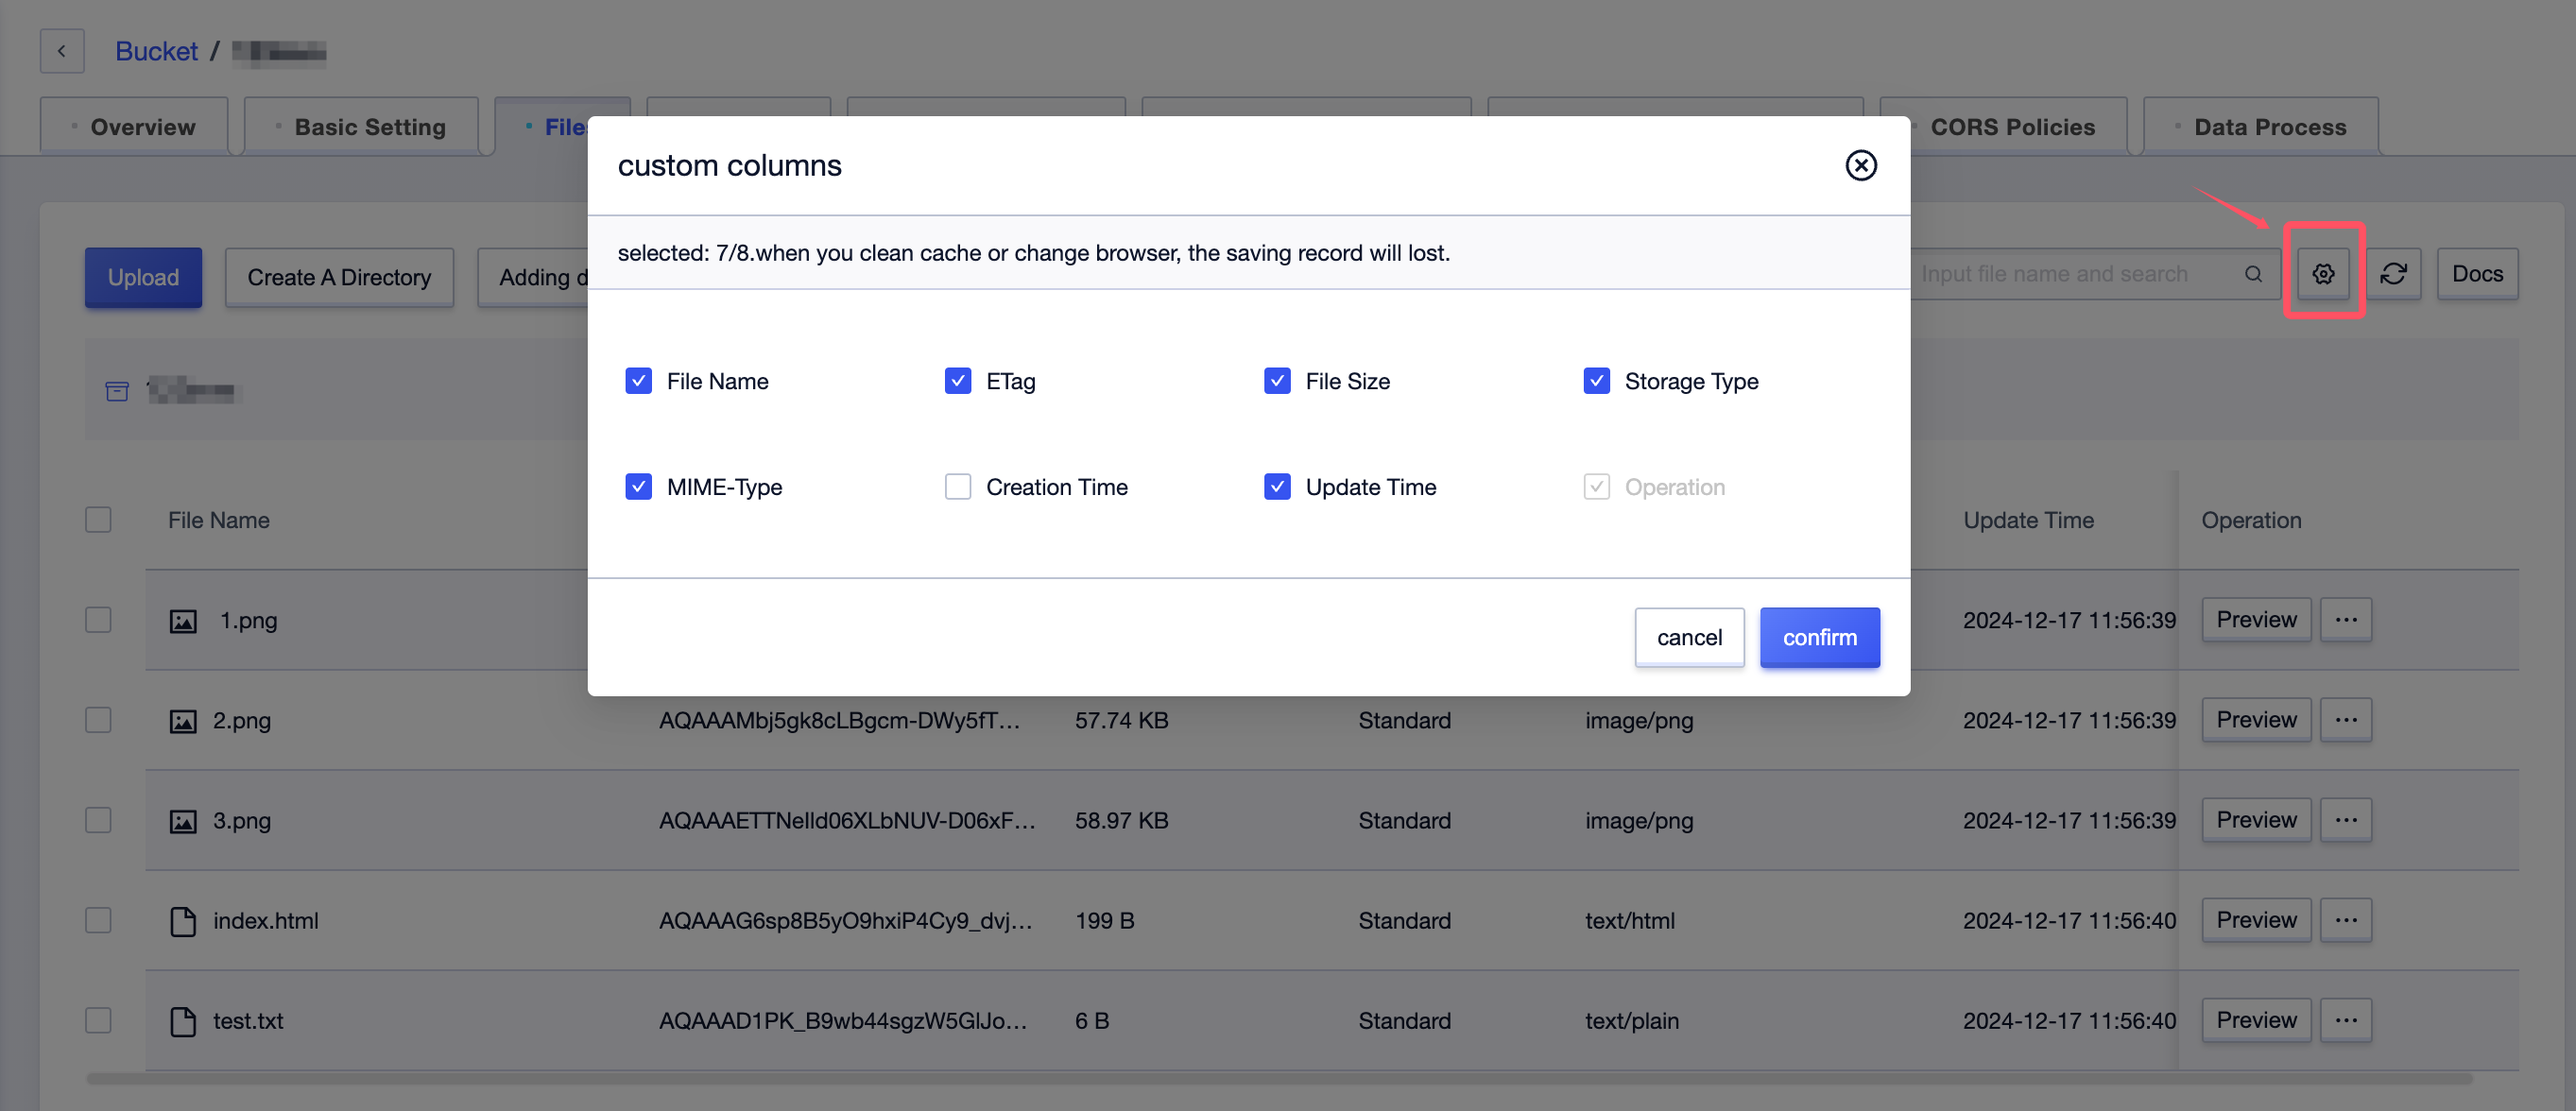Open the CORS Policies tab
This screenshot has height=1111, width=2576.
[2003, 127]
